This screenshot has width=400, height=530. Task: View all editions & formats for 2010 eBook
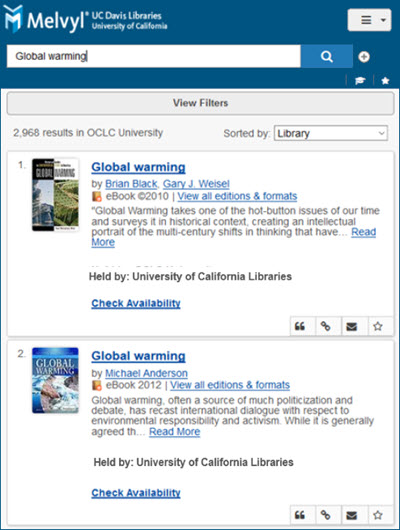(x=237, y=196)
